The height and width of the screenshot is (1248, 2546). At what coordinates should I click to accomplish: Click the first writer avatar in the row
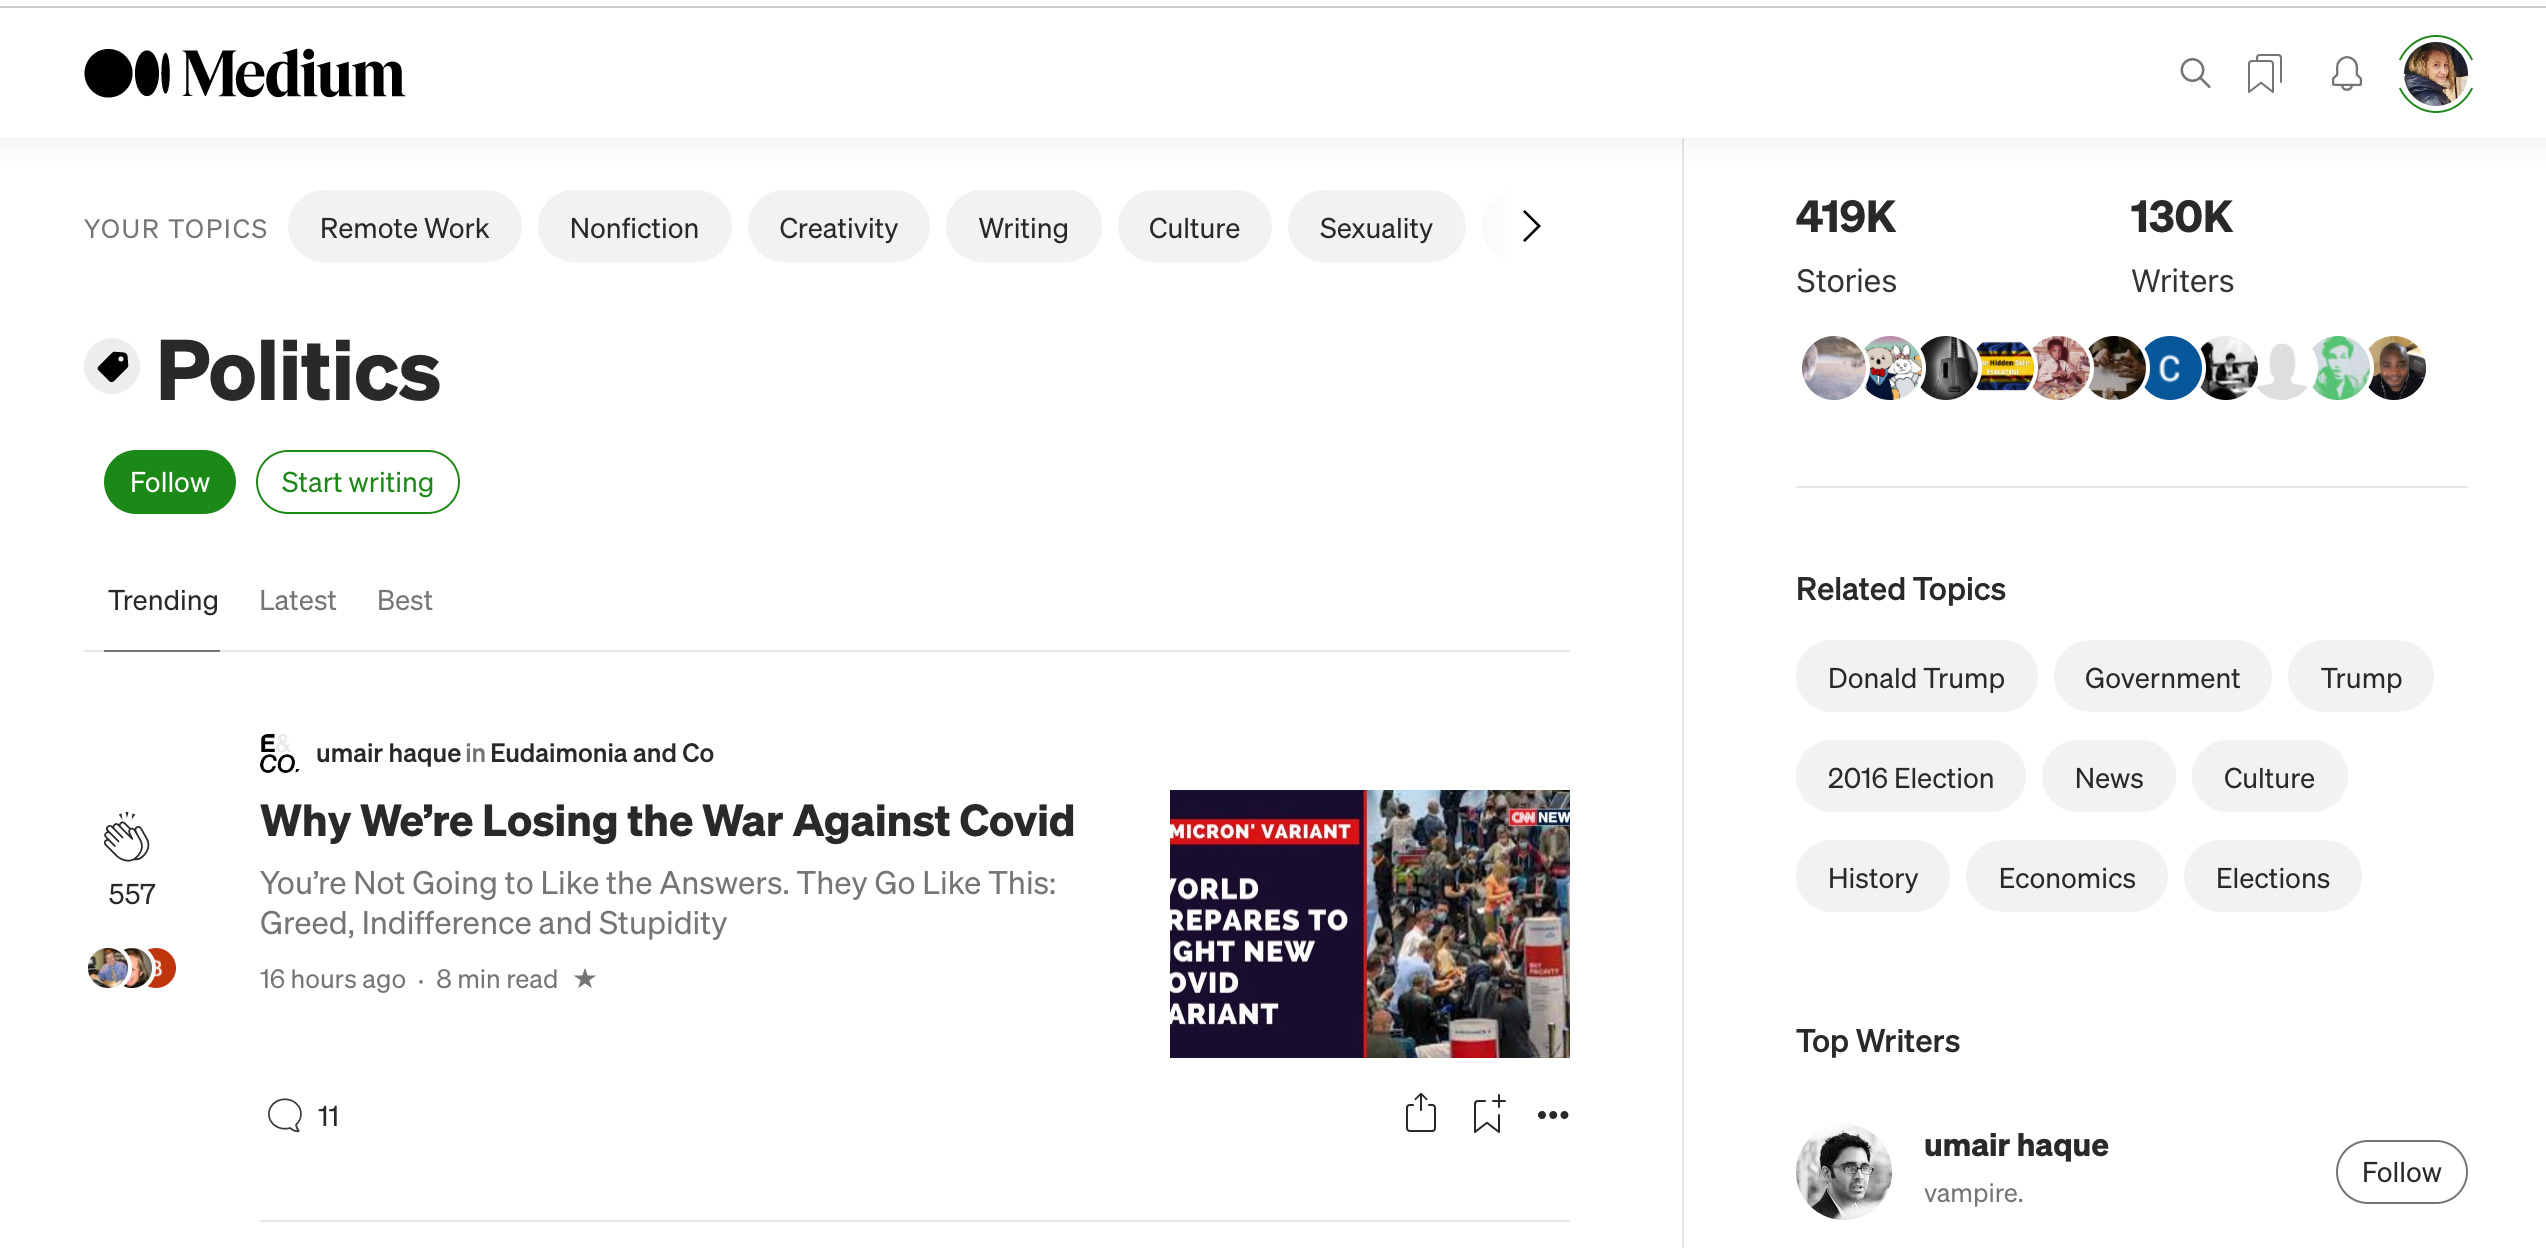(1832, 368)
